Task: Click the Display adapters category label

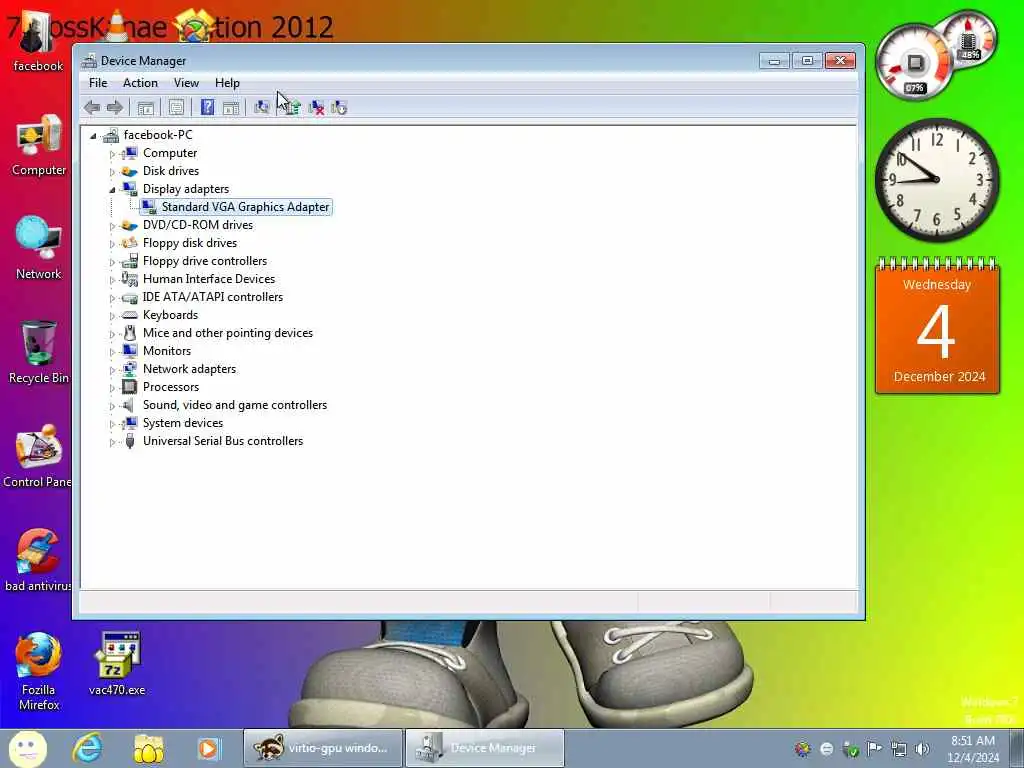Action: click(x=186, y=189)
